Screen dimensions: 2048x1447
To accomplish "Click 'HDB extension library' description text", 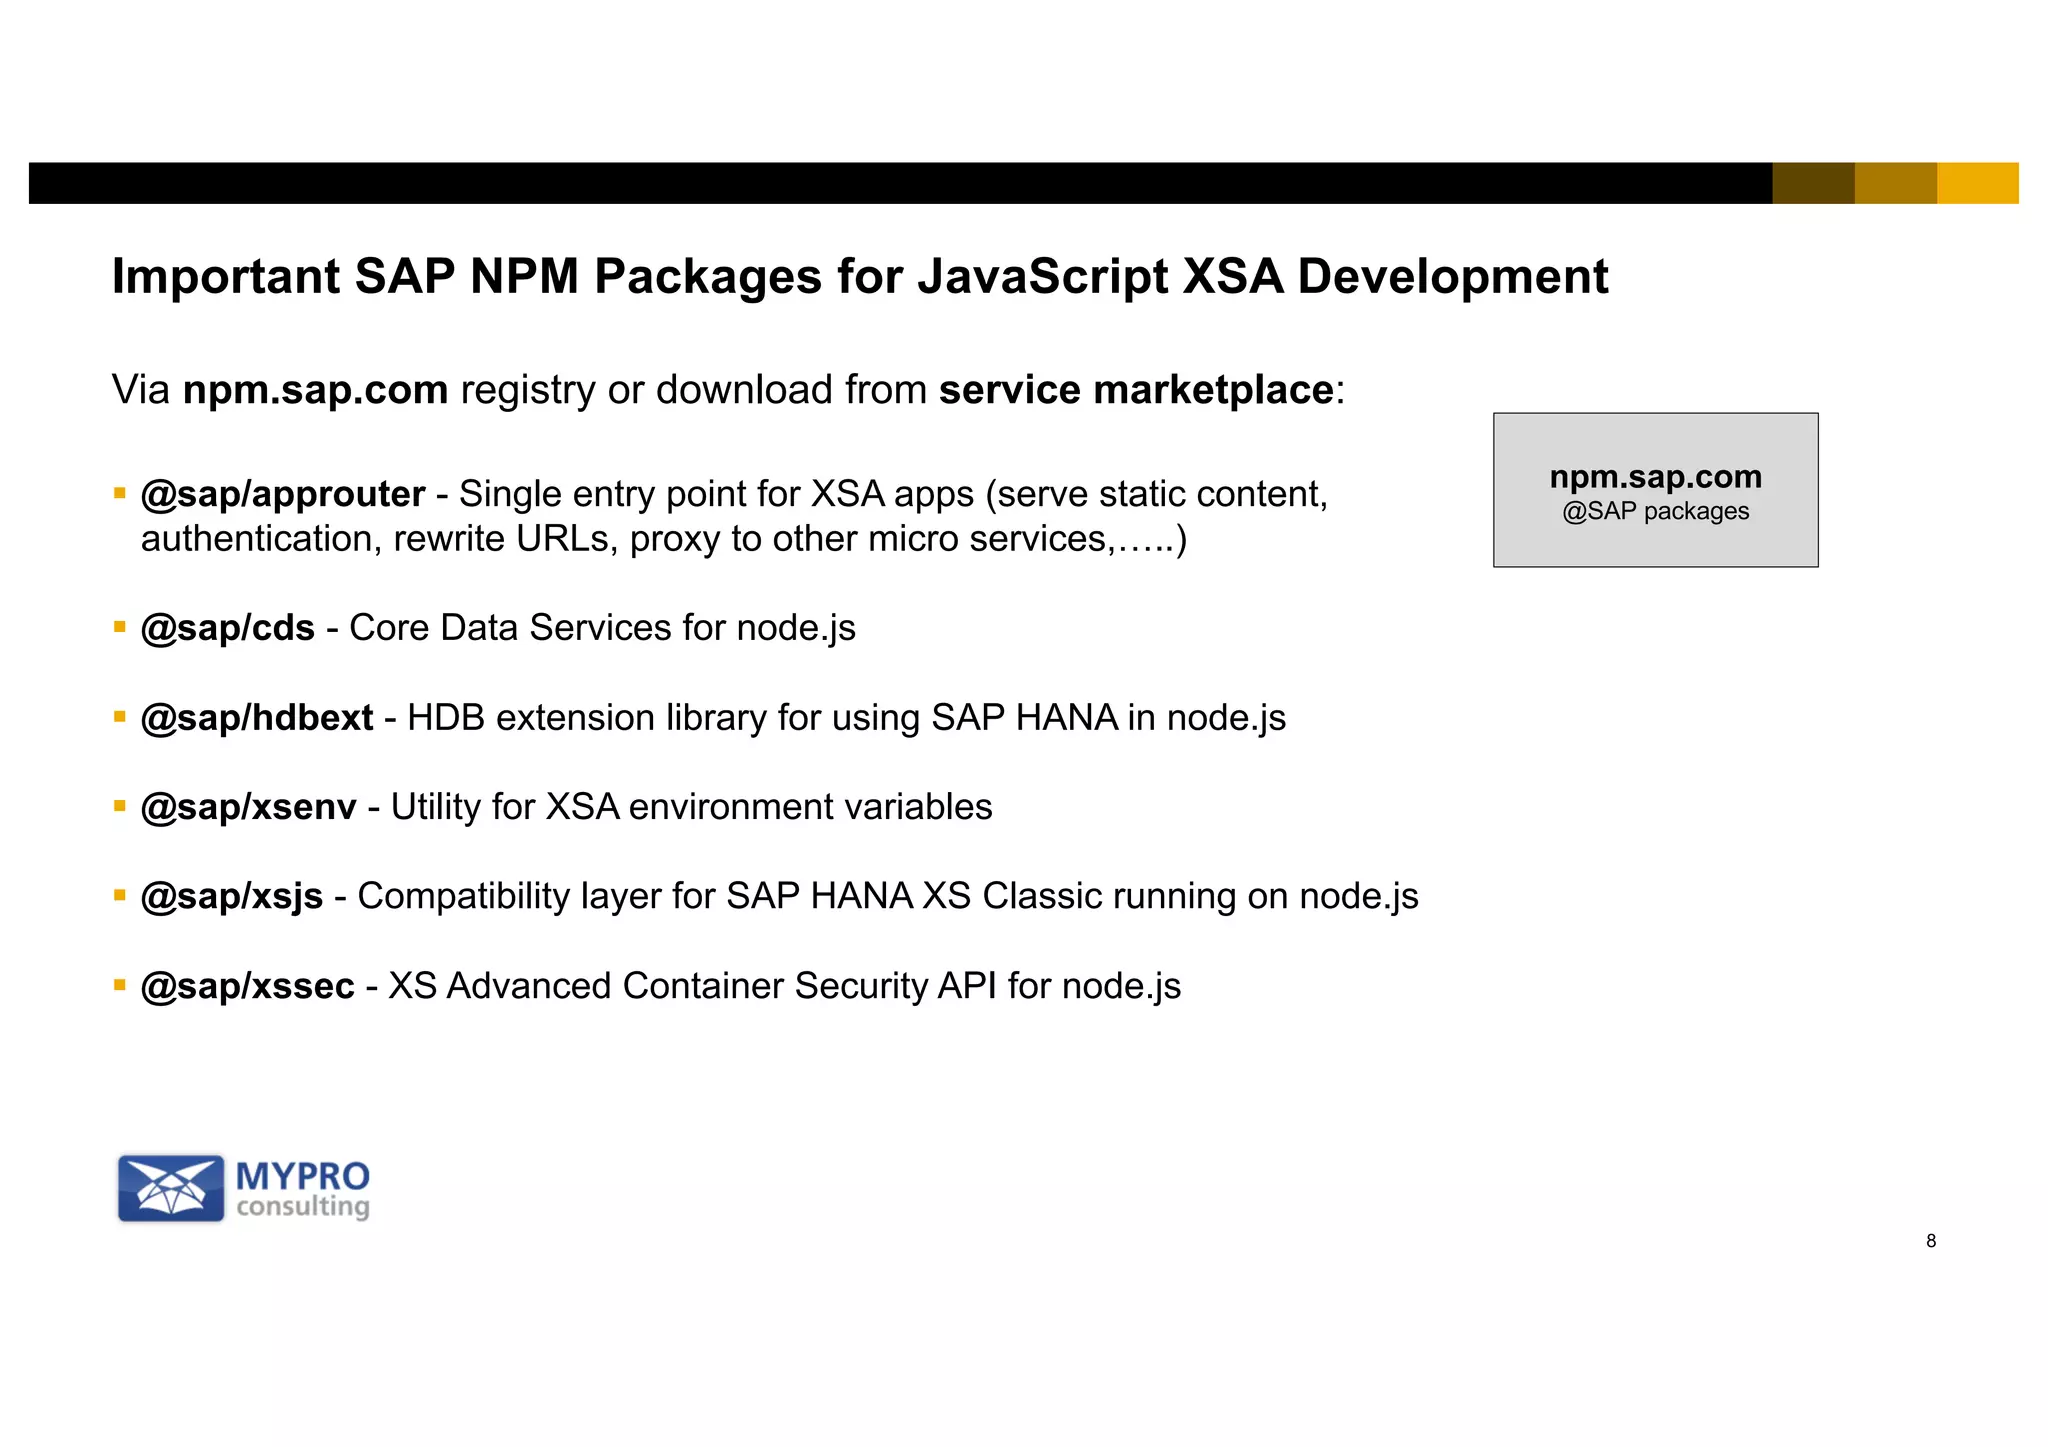I will (846, 718).
